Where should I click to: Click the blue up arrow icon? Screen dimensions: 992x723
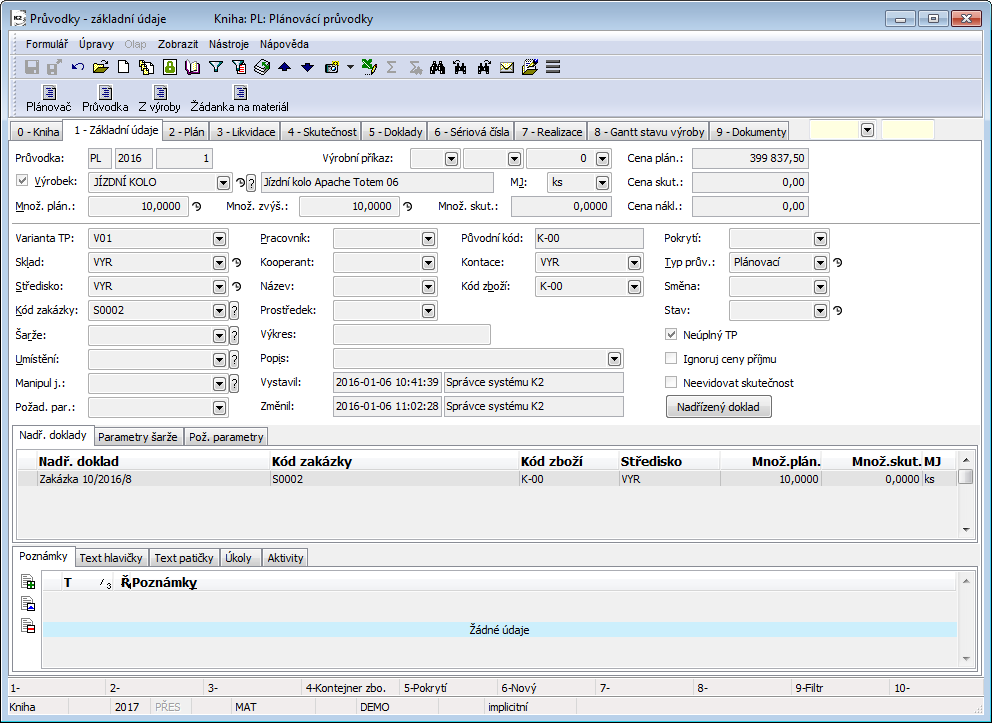pos(285,68)
